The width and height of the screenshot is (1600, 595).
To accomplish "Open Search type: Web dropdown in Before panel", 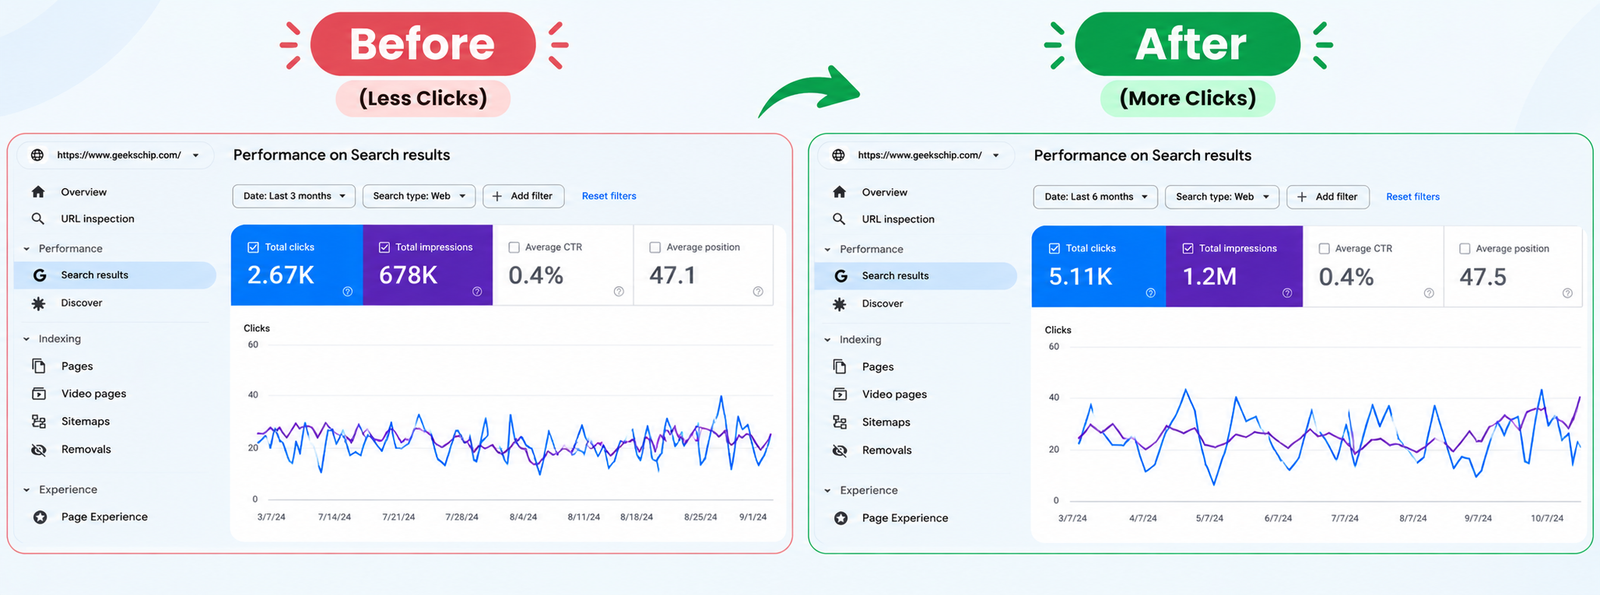I will pyautogui.click(x=419, y=196).
